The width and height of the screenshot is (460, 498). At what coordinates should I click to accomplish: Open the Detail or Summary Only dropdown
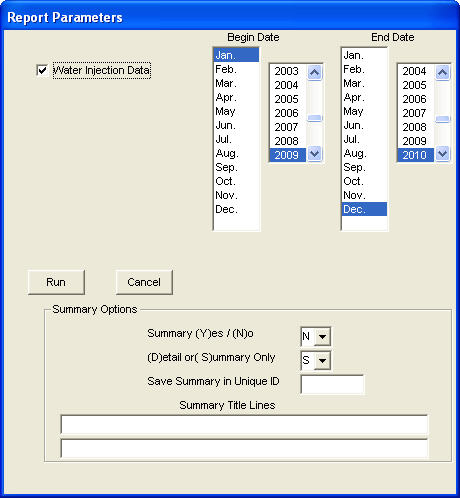(x=322, y=361)
